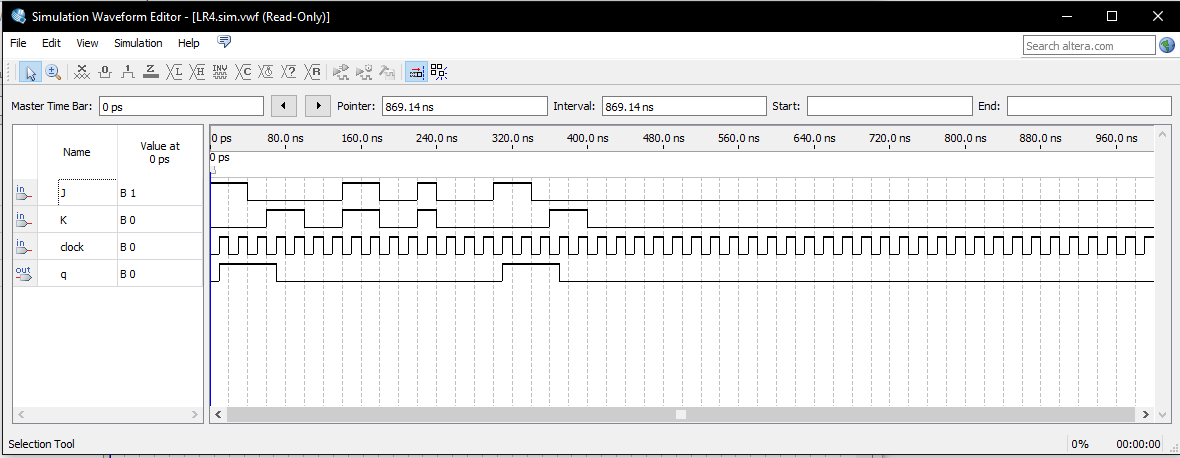Activate the Selection Tool arrow

click(x=30, y=72)
